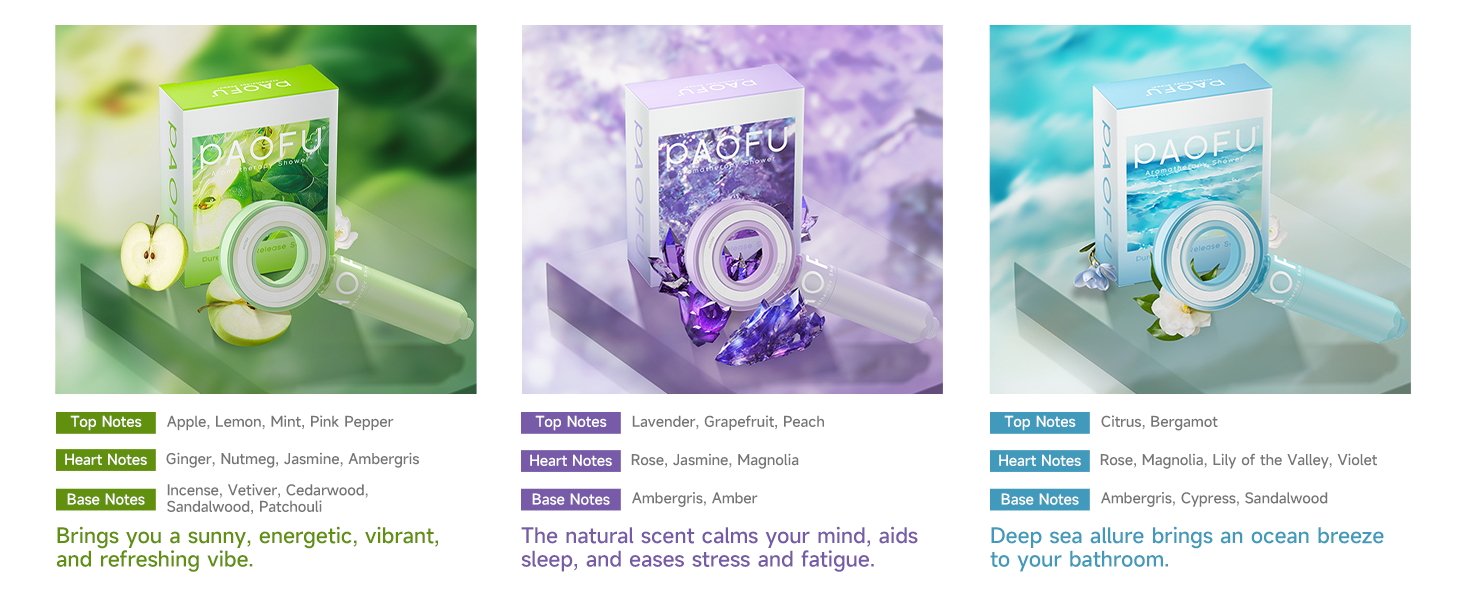The width and height of the screenshot is (1464, 600).
Task: Select the blue Heart Notes label
Action: coord(1040,461)
